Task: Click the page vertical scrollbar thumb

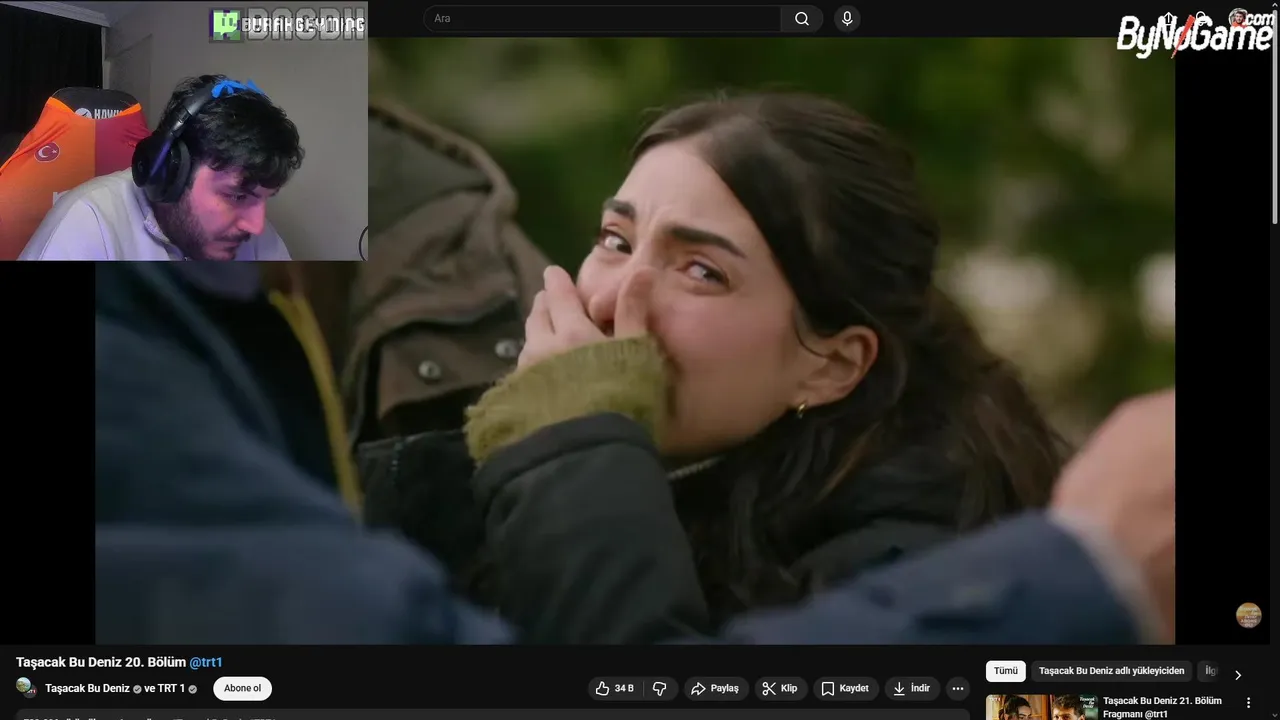Action: (x=1274, y=115)
